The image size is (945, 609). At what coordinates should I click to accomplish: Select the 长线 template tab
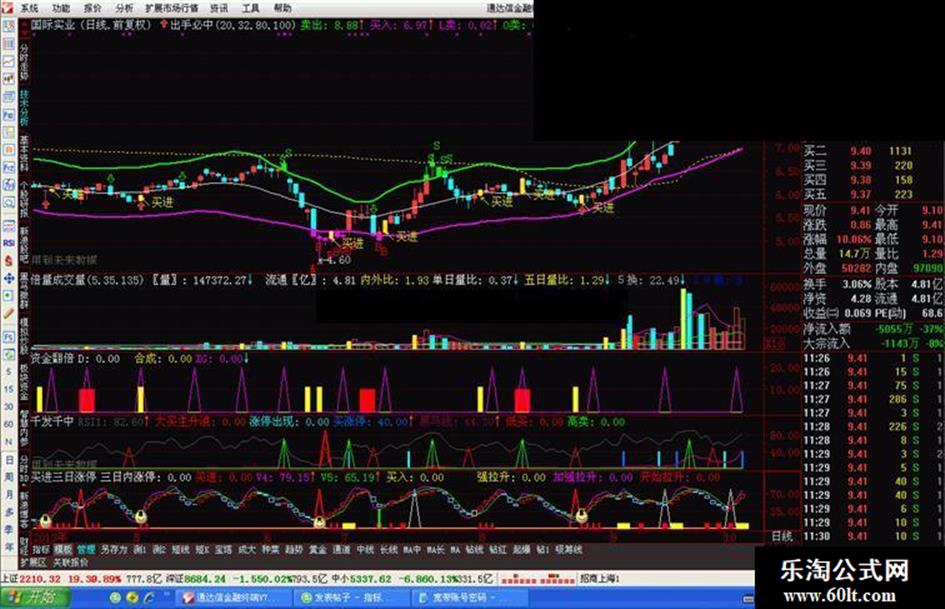tap(389, 549)
